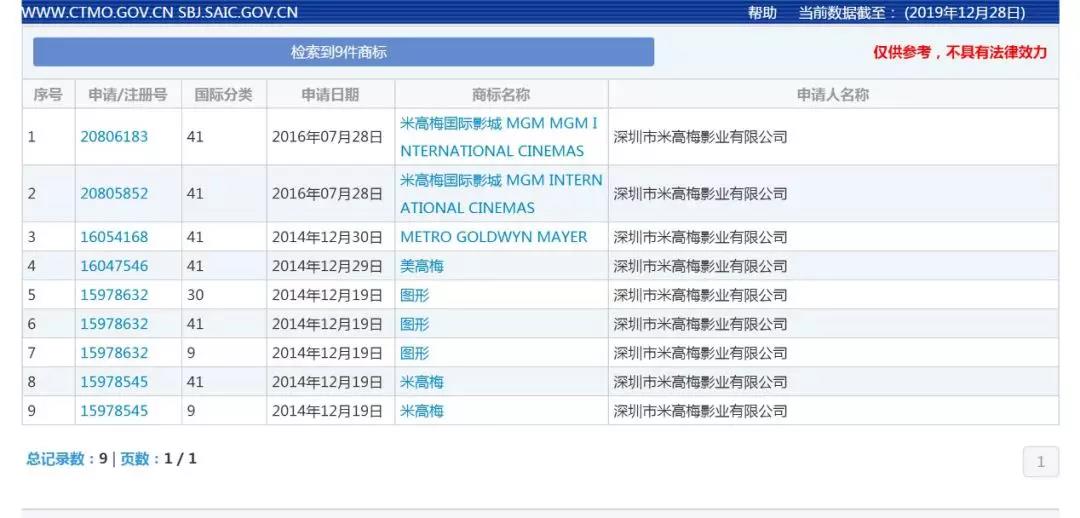Screen dimensions: 1080x518
Task: Click the 申请/注册号 column header
Action: pyautogui.click(x=127, y=94)
